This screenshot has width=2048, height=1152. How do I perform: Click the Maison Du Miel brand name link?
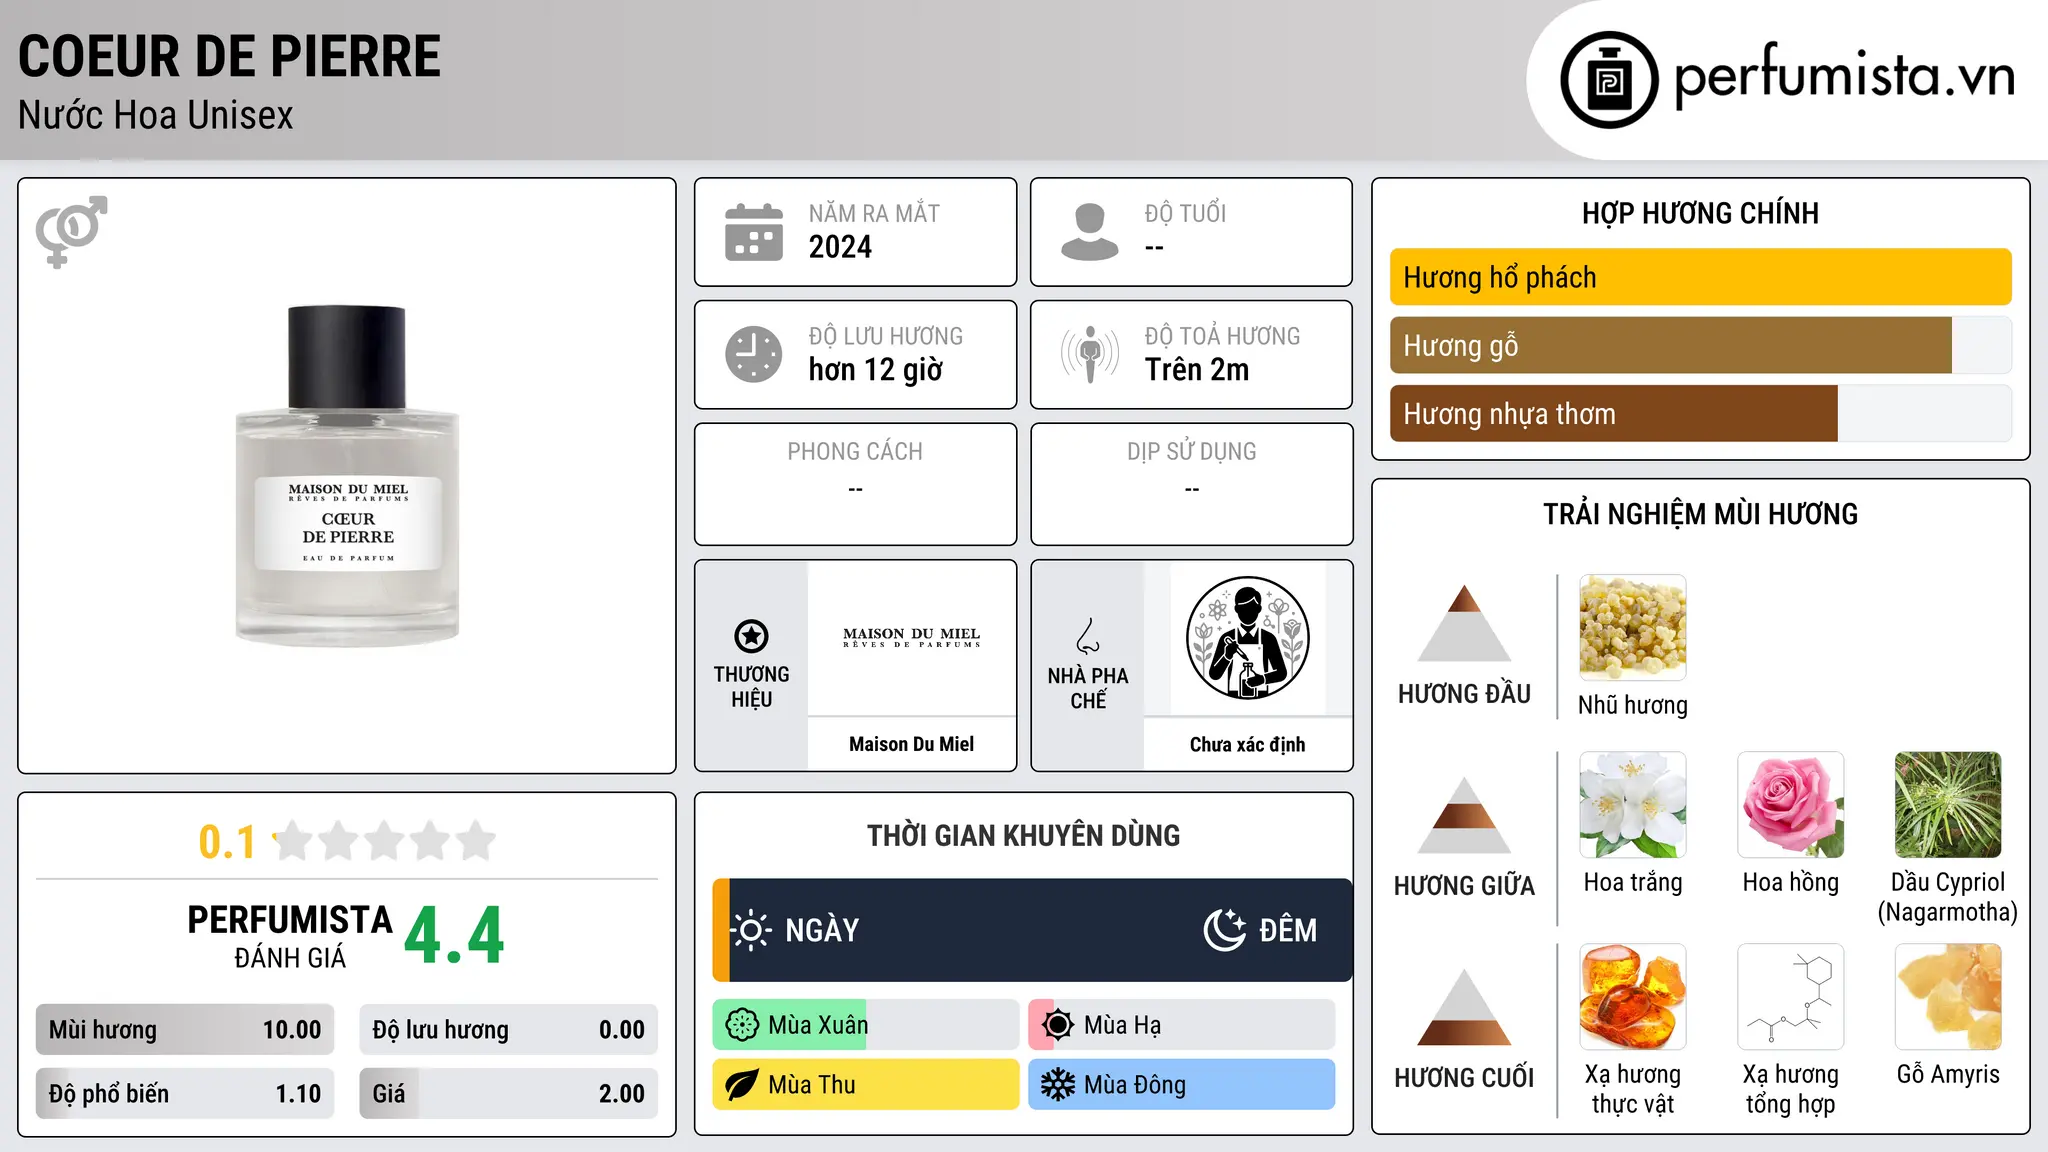(x=911, y=744)
